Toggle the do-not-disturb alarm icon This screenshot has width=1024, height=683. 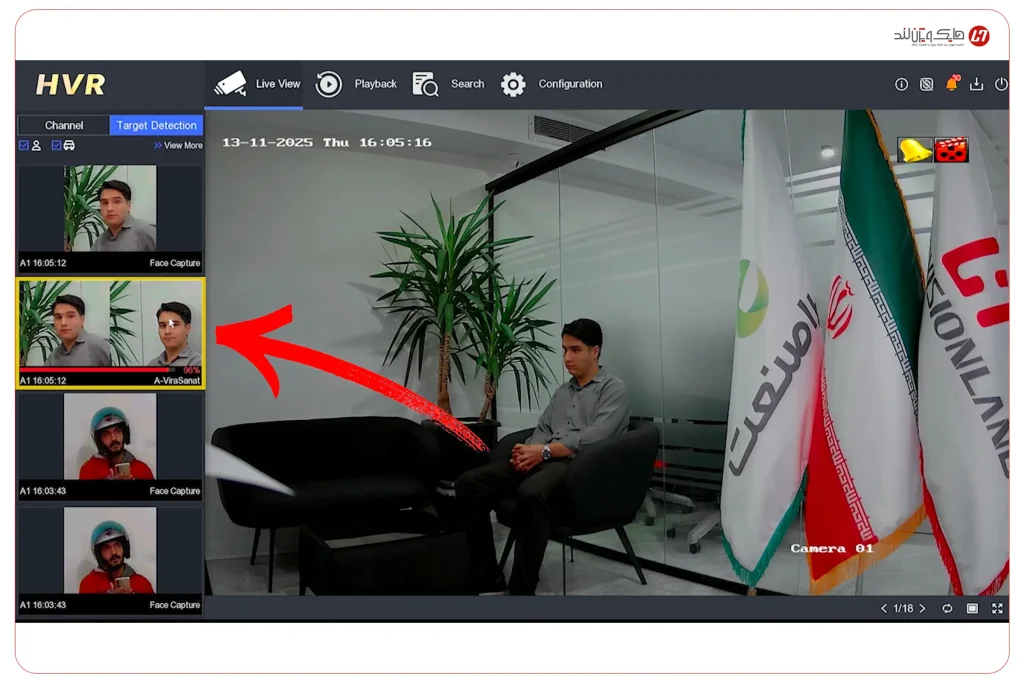click(927, 84)
